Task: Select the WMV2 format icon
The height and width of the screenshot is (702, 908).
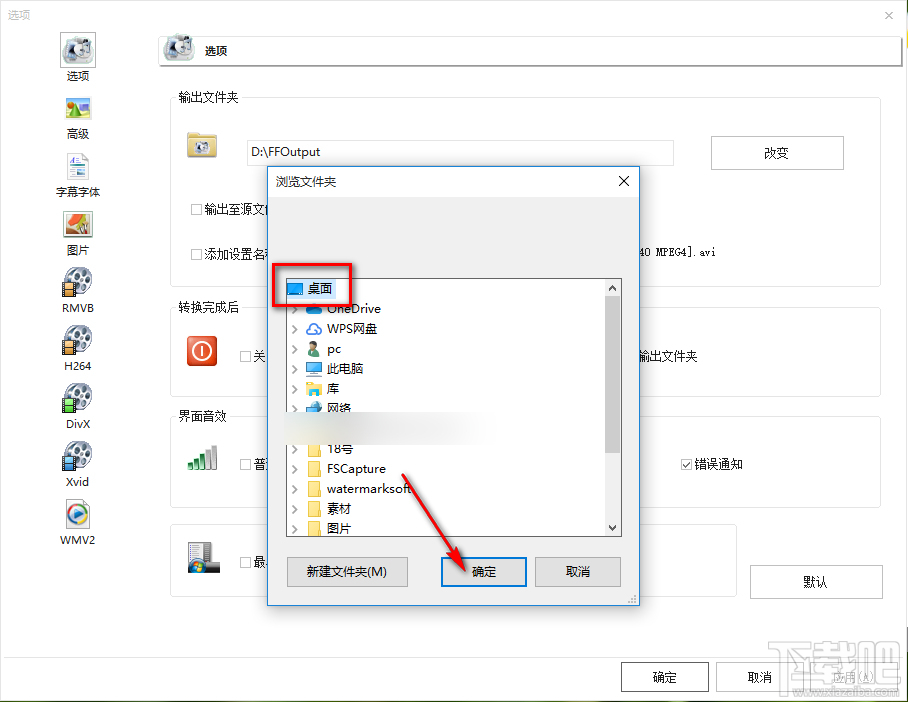Action: click(x=78, y=514)
